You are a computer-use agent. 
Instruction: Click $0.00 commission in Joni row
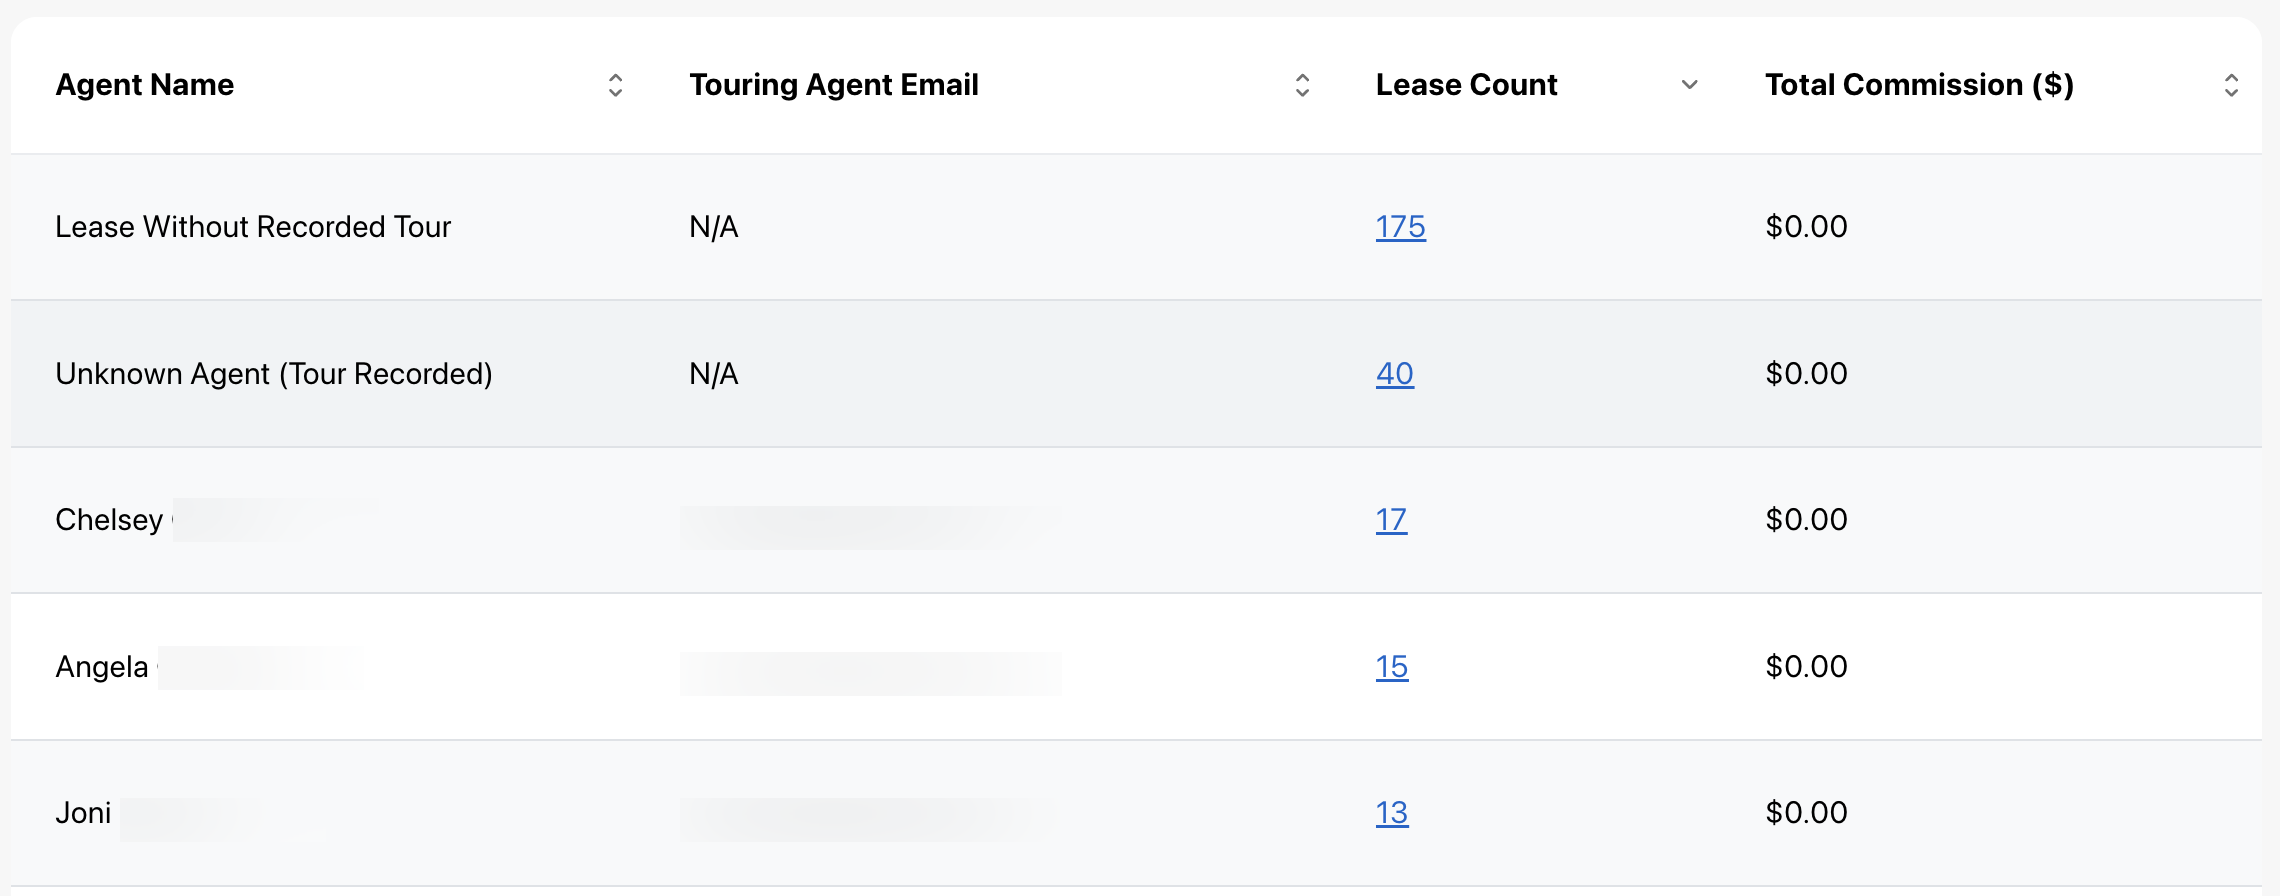1806,813
